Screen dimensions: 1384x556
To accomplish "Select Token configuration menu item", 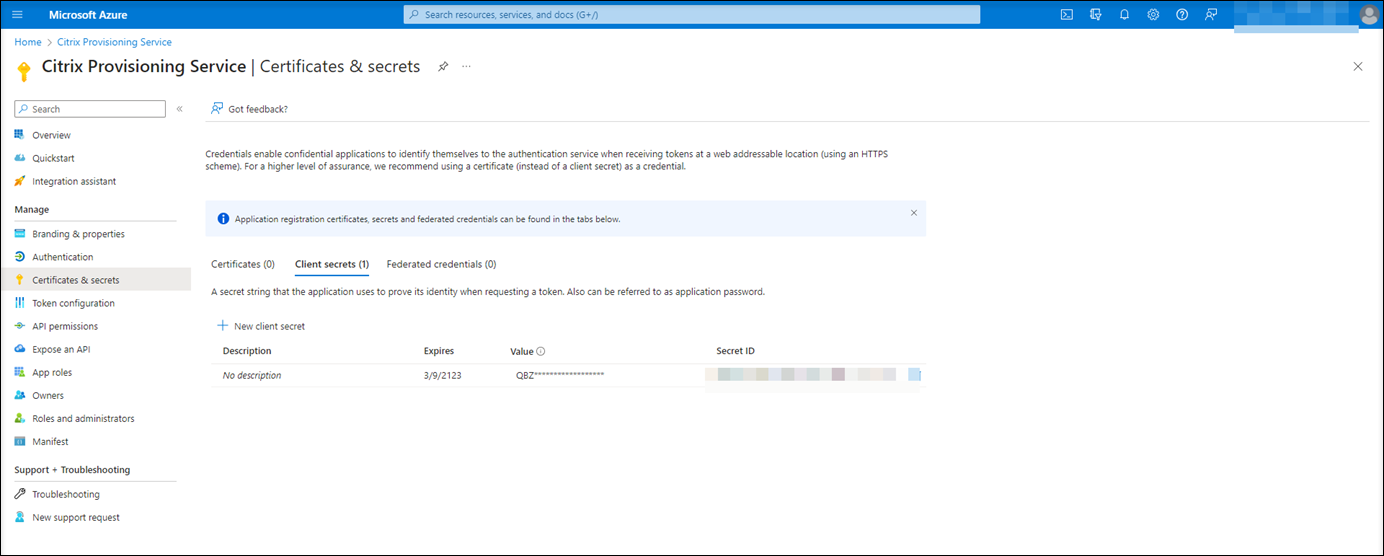I will (x=73, y=303).
